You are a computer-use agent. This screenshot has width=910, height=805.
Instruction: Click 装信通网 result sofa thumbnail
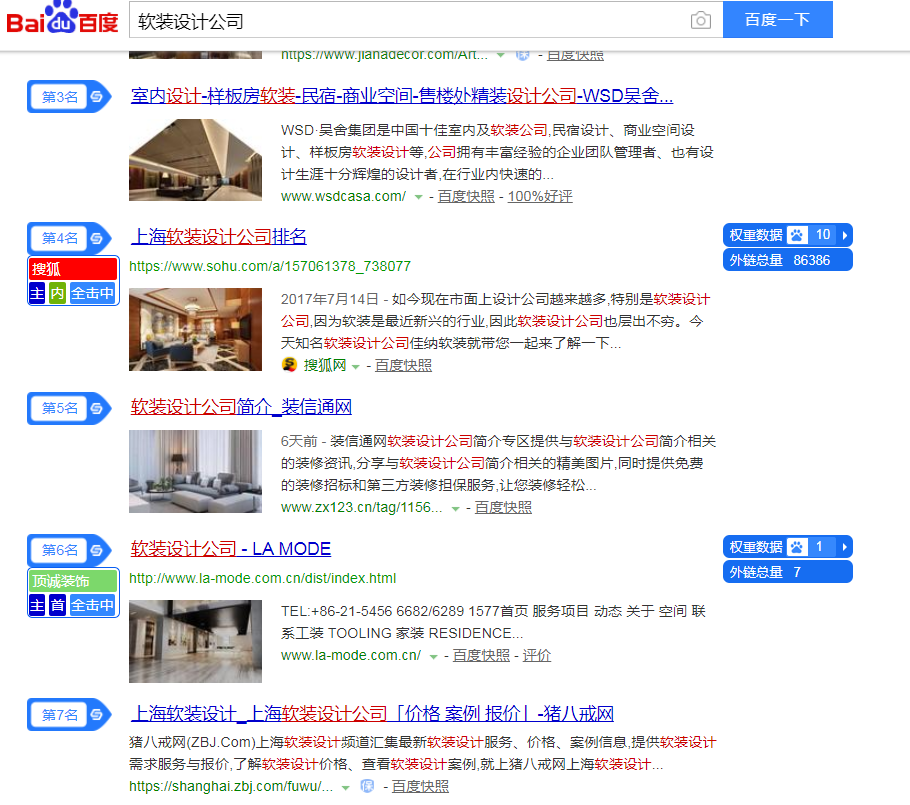[x=195, y=471]
